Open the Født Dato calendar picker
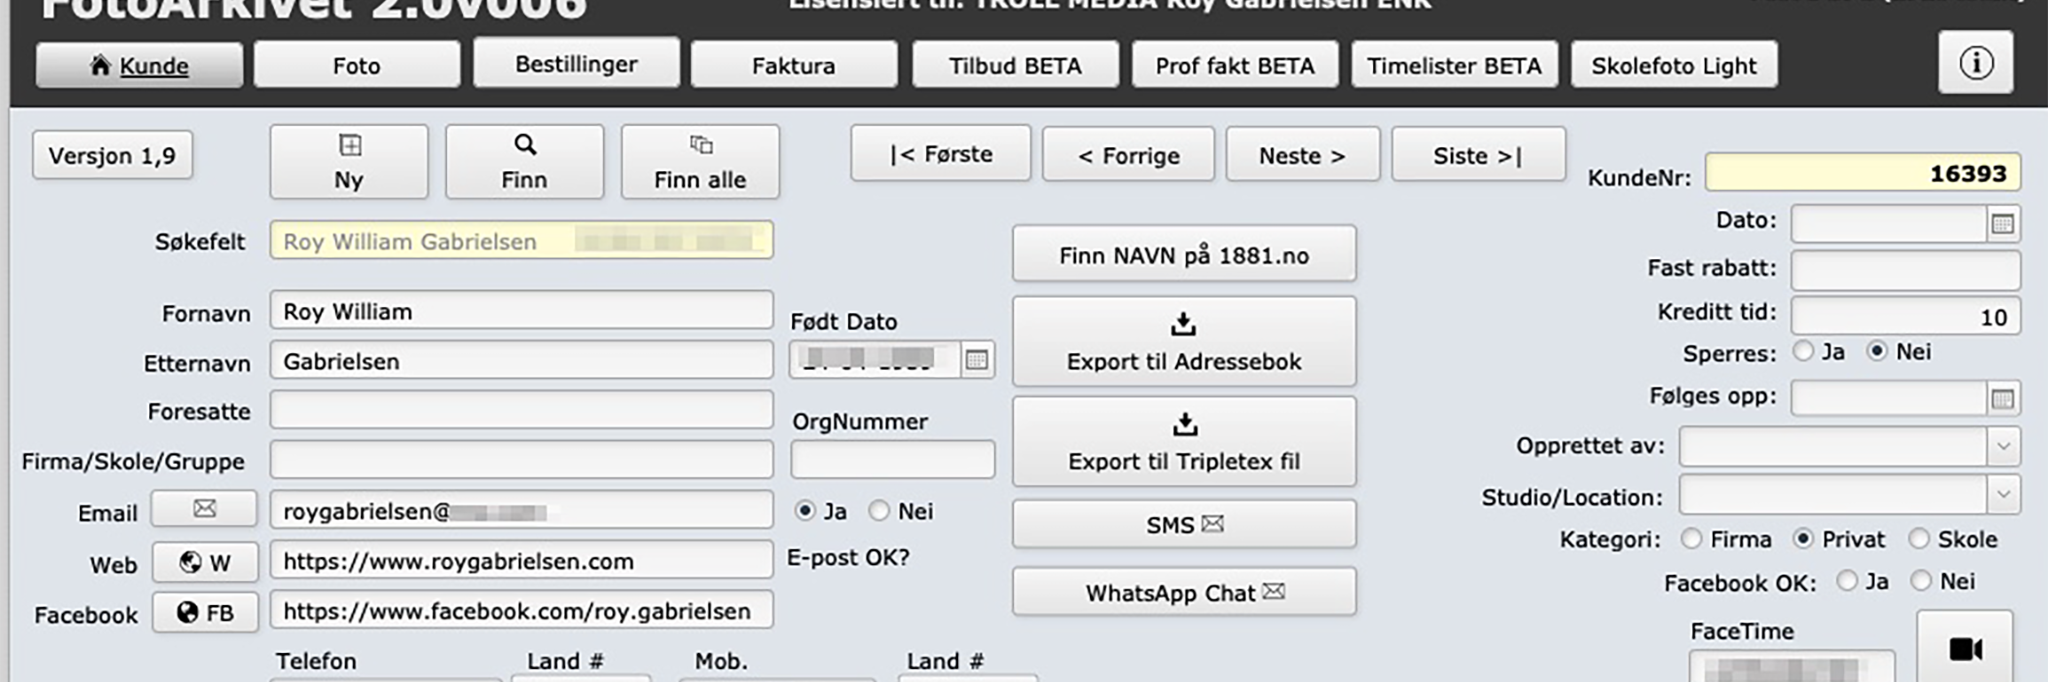 pyautogui.click(x=976, y=360)
